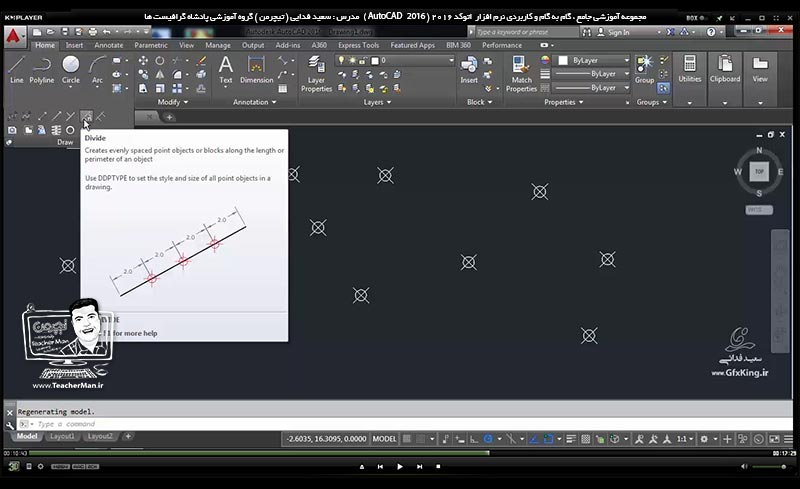
Task: Toggle transparency display in status bar
Action: pos(586,439)
